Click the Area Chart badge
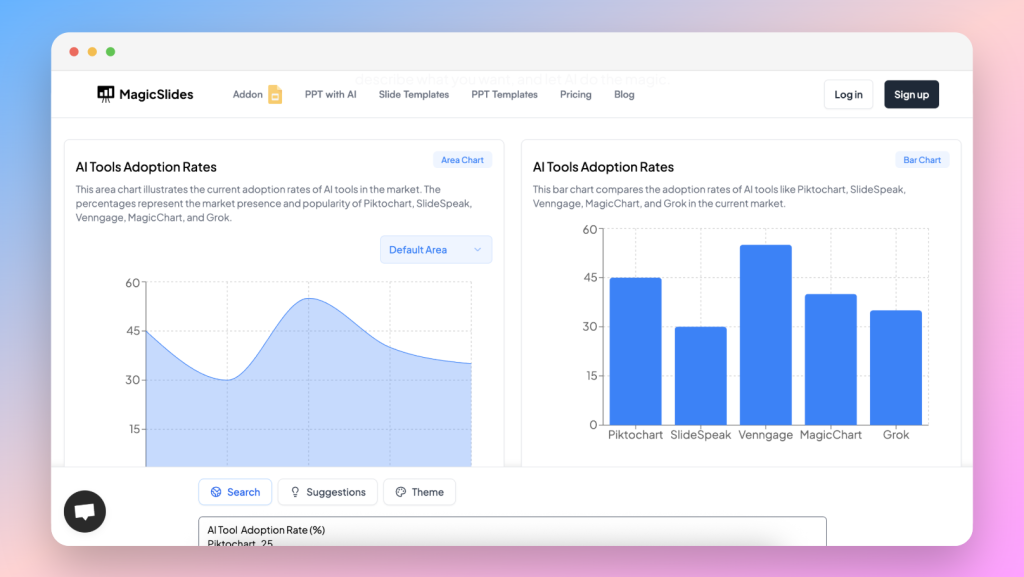Screen dimensions: 1024x577 [462, 160]
